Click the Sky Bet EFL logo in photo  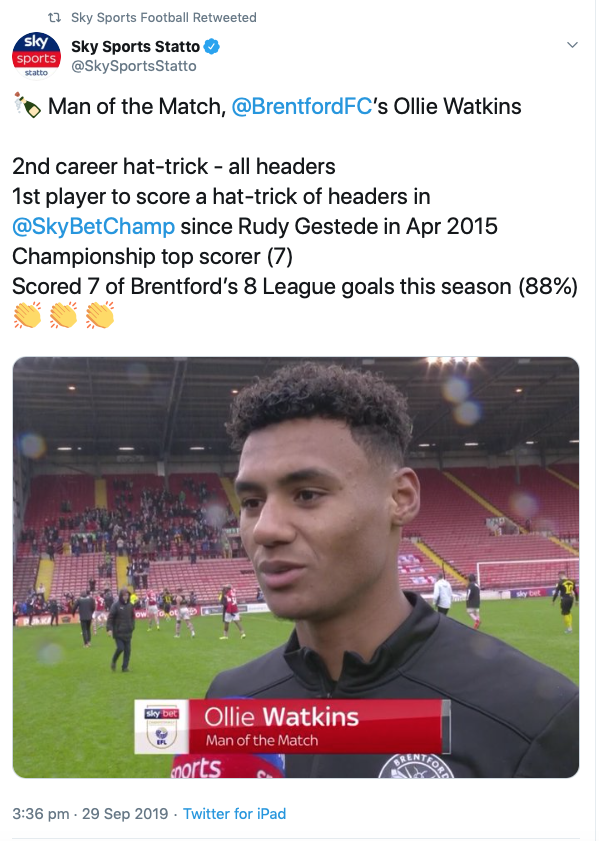161,727
